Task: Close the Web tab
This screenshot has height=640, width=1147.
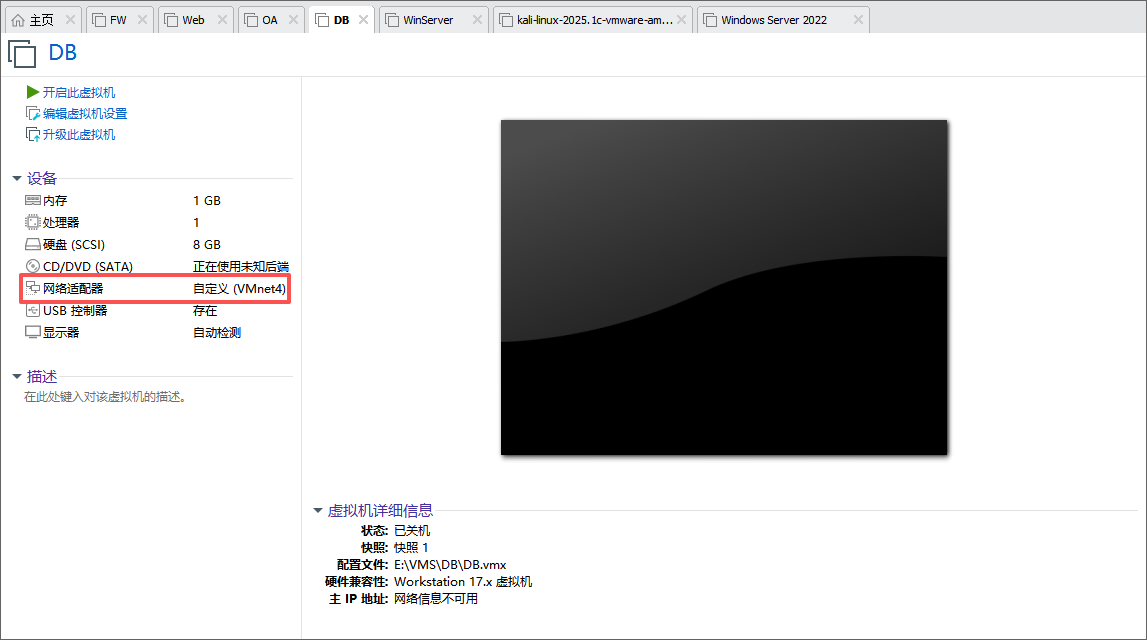Action: click(222, 20)
